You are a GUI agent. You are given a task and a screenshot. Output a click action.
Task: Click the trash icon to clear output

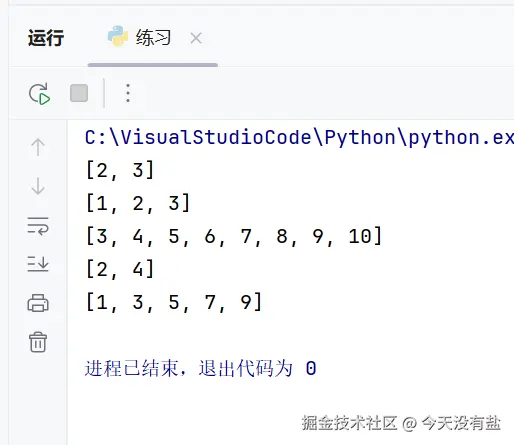[x=38, y=342]
